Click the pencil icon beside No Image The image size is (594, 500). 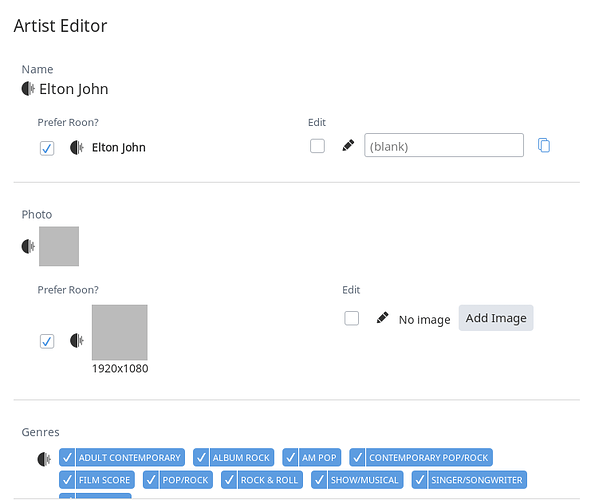click(382, 318)
